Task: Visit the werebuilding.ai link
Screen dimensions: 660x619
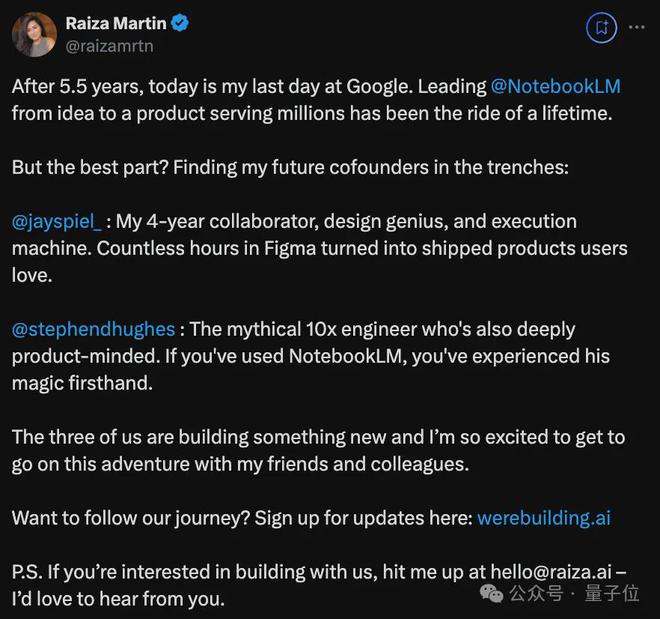Action: click(x=543, y=518)
